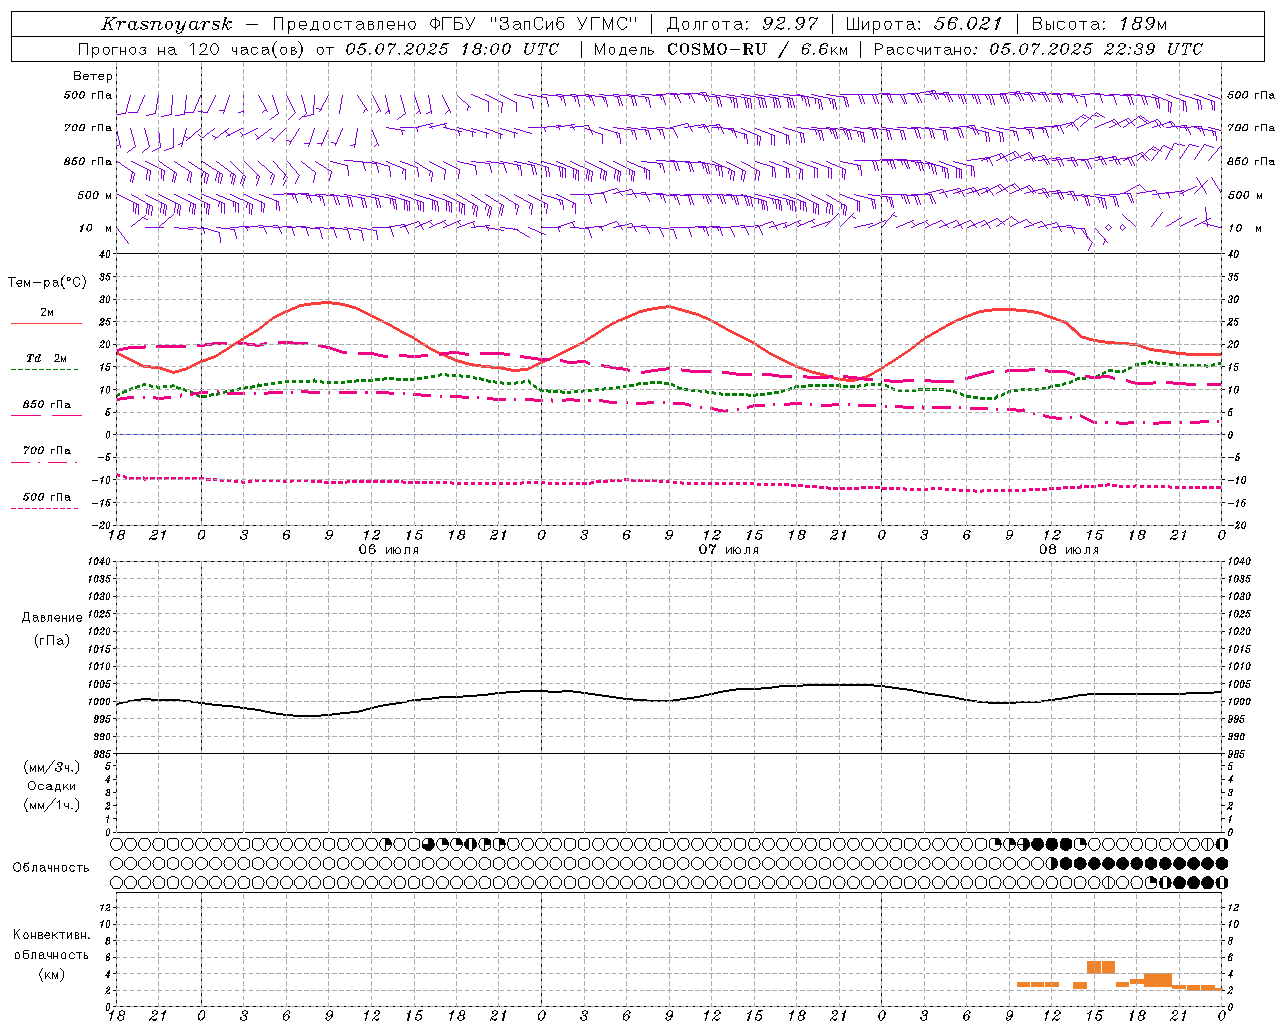Click the (мм/1ч.) precipitation unit label

(x=52, y=805)
